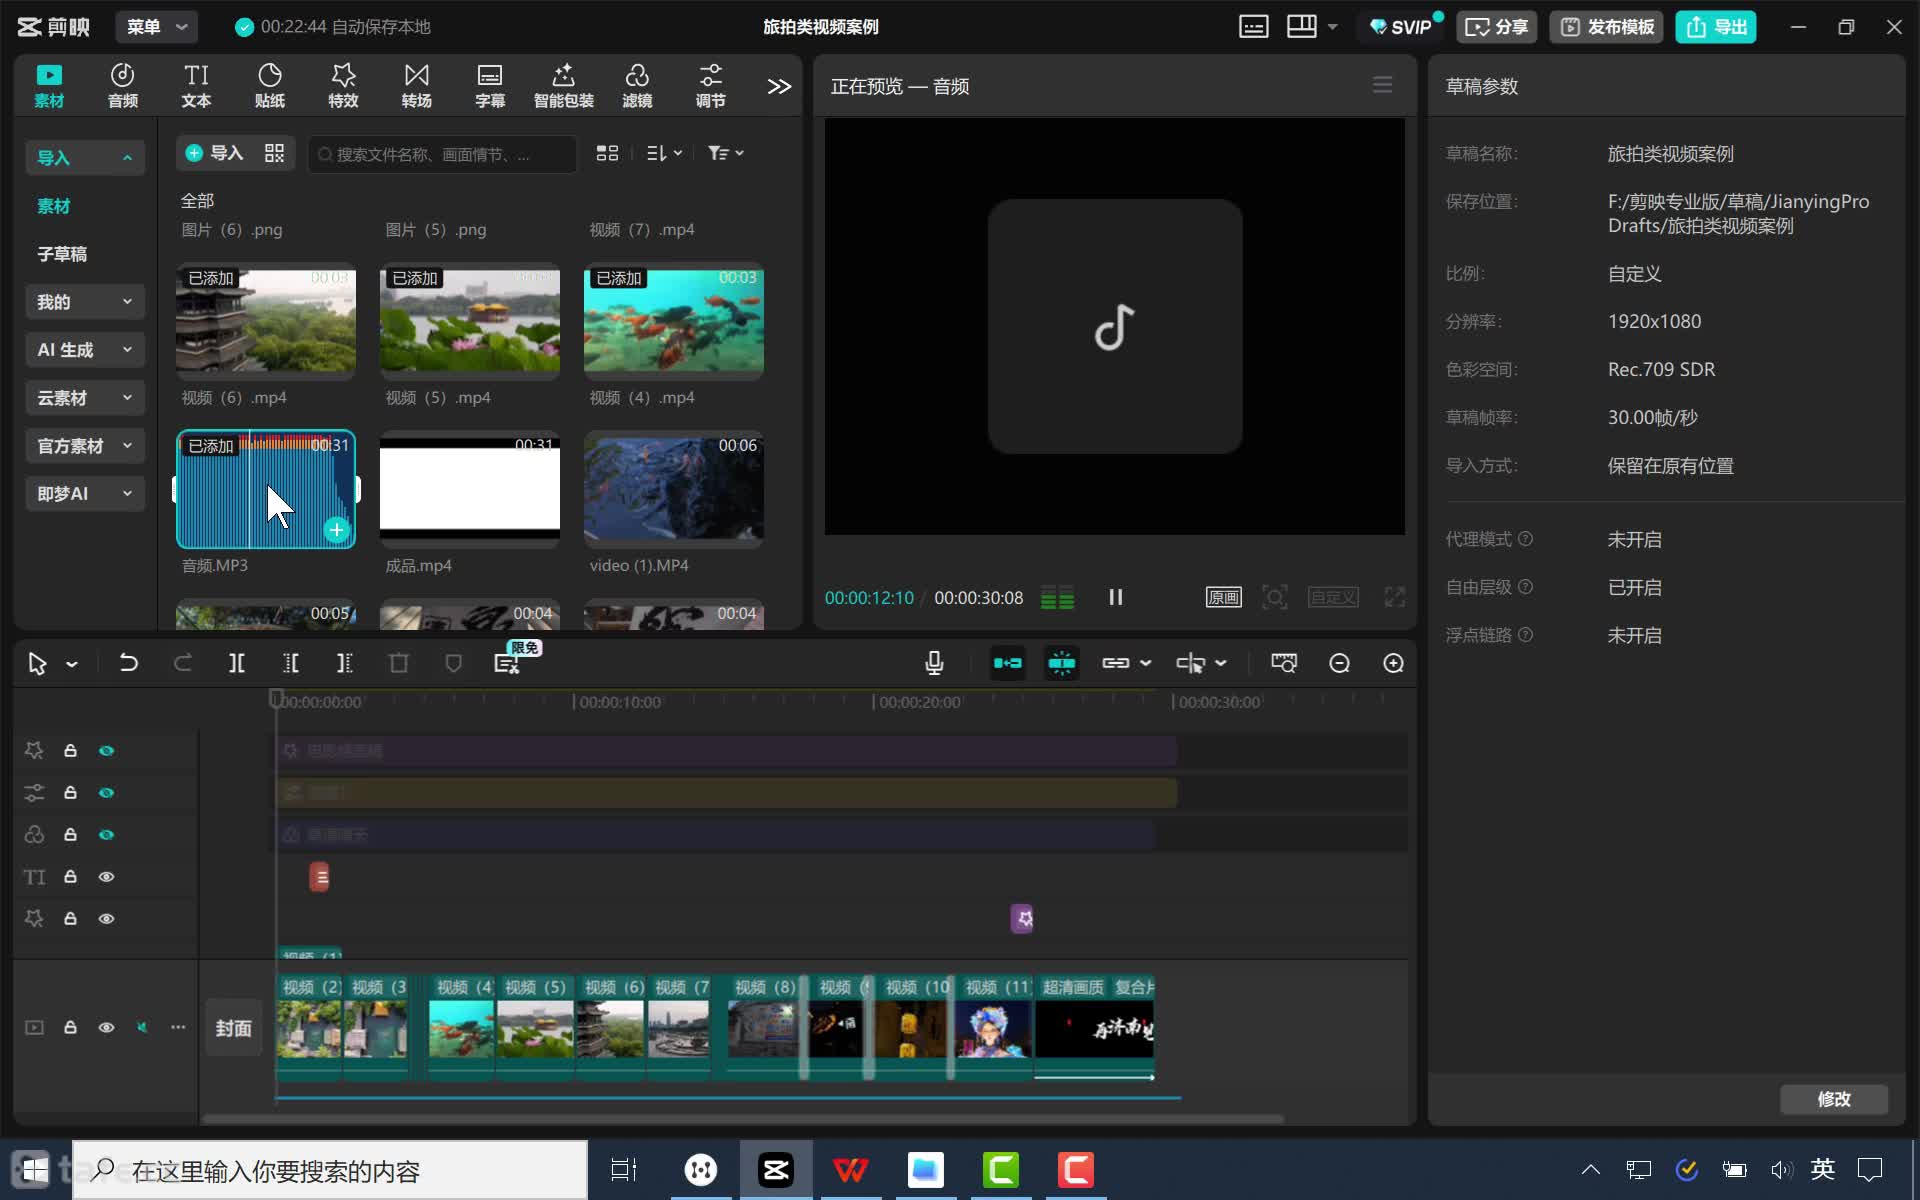Open the keyboard shortcuts icon
The width and height of the screenshot is (1920, 1200).
(1253, 27)
